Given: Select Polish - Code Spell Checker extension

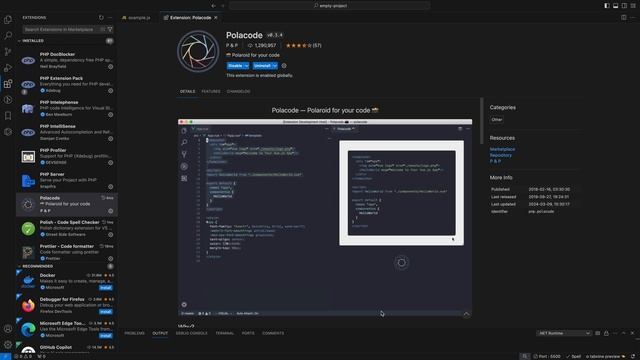Looking at the screenshot, I should pyautogui.click(x=67, y=229).
